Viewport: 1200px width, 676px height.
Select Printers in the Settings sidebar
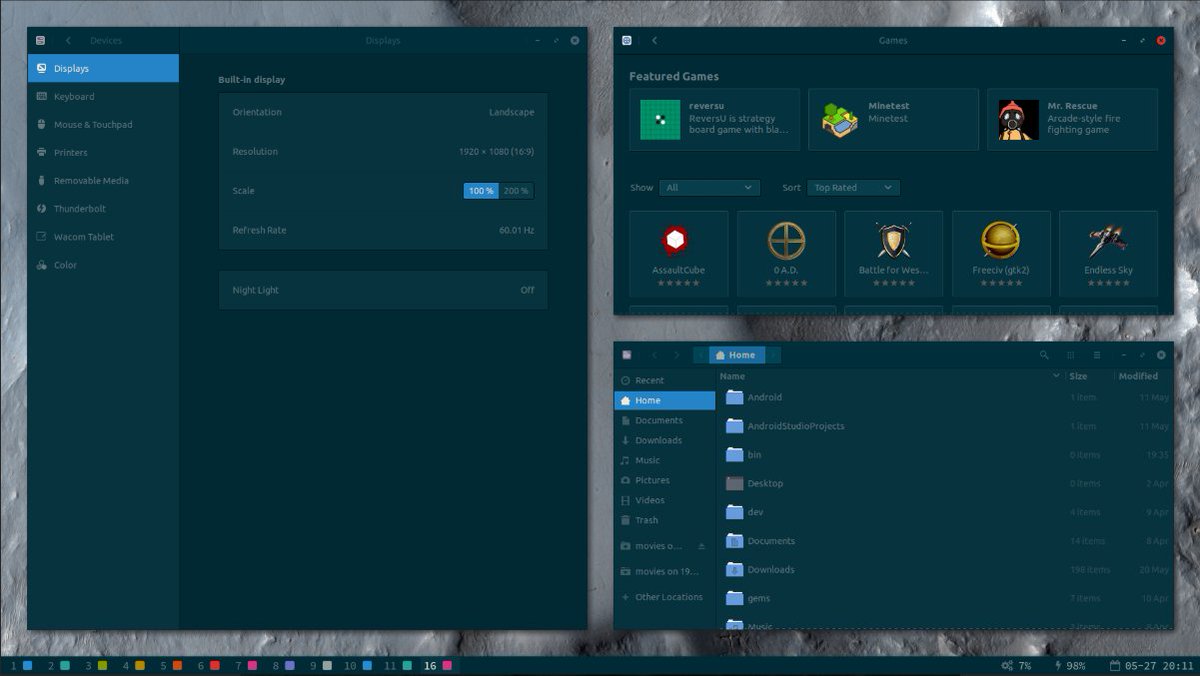pyautogui.click(x=72, y=152)
